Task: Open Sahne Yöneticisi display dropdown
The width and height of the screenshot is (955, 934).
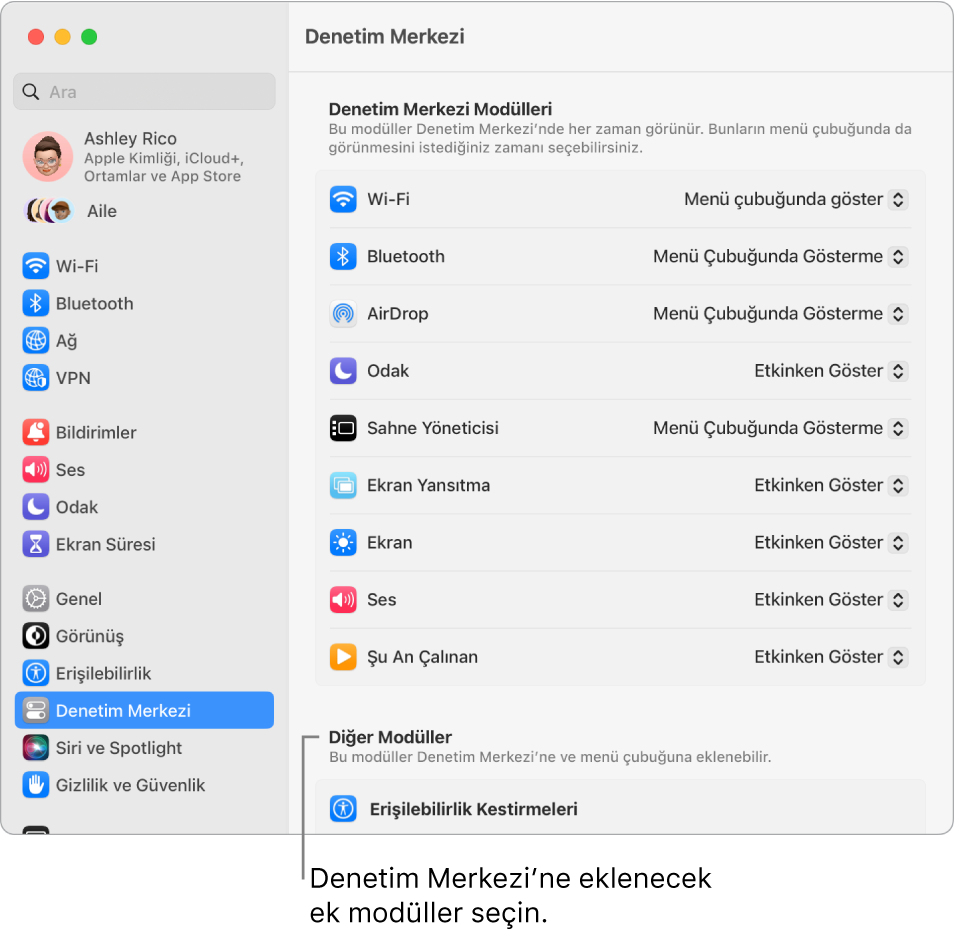Action: click(780, 428)
